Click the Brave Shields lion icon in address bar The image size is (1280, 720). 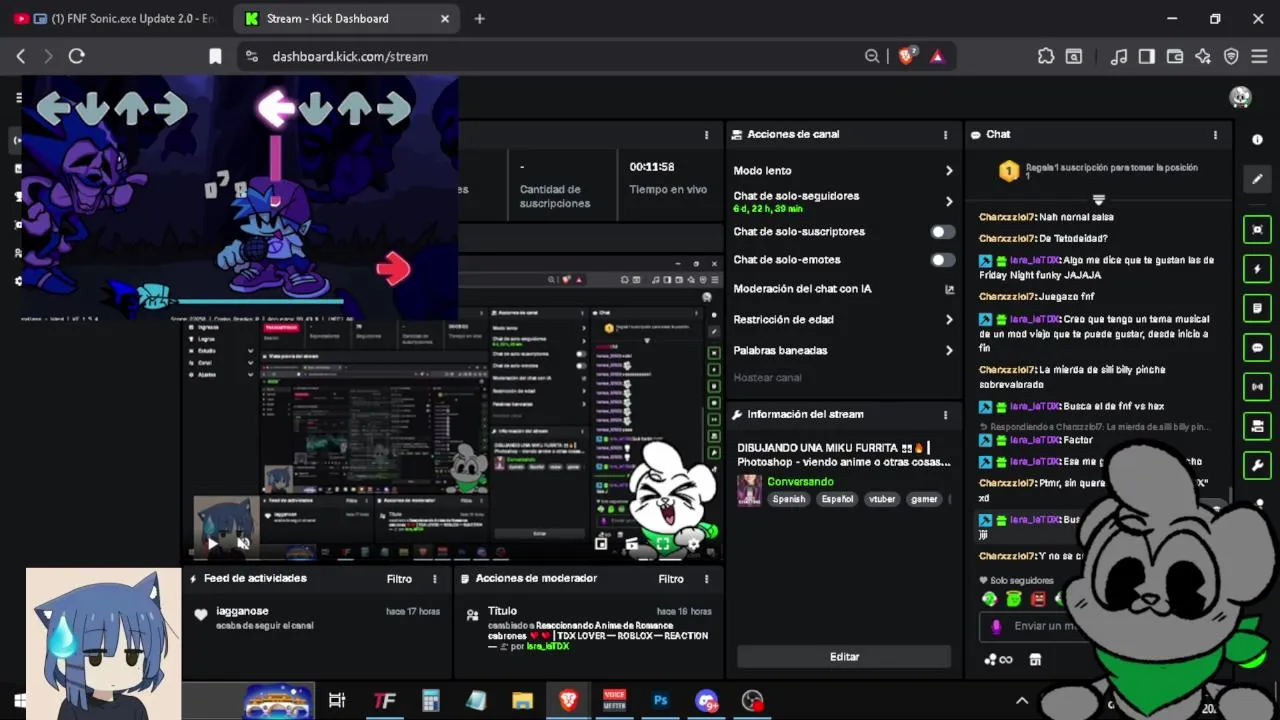tap(906, 57)
